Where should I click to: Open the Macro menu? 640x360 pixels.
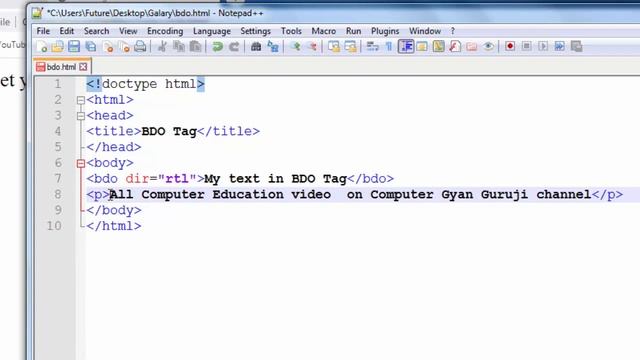click(324, 31)
